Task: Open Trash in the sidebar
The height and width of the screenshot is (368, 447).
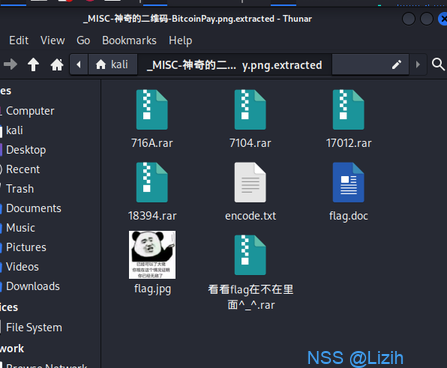Action: [20, 189]
